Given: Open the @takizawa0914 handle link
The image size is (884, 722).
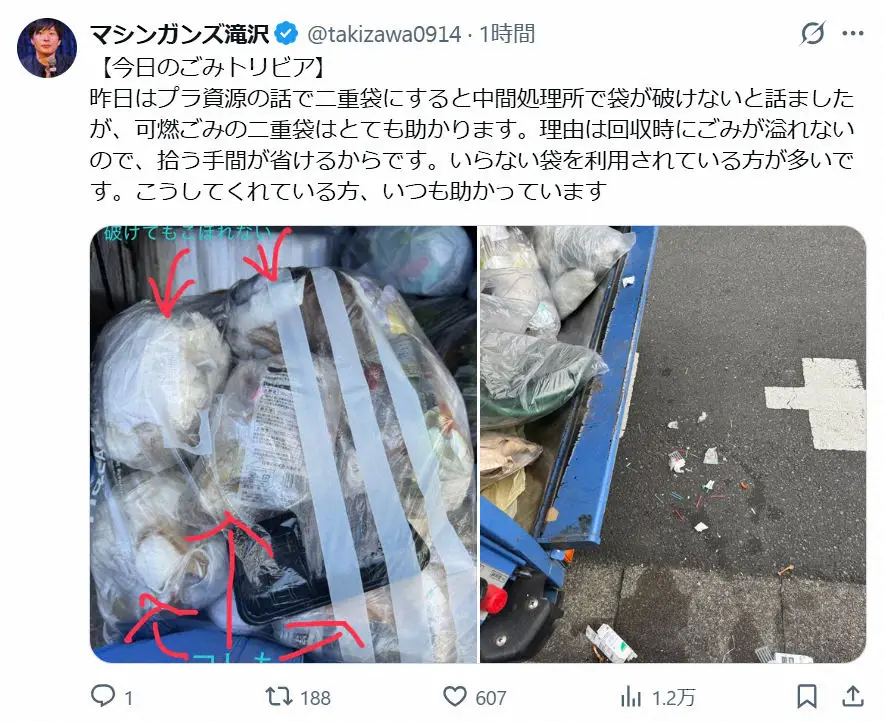Looking at the screenshot, I should [384, 34].
